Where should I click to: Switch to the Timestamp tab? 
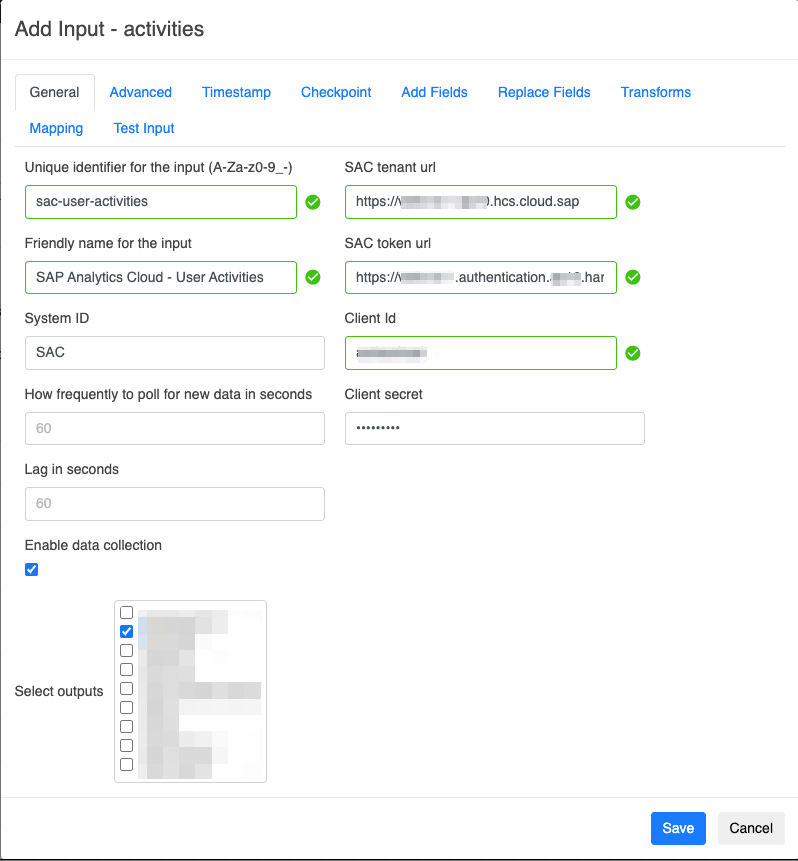[x=236, y=92]
